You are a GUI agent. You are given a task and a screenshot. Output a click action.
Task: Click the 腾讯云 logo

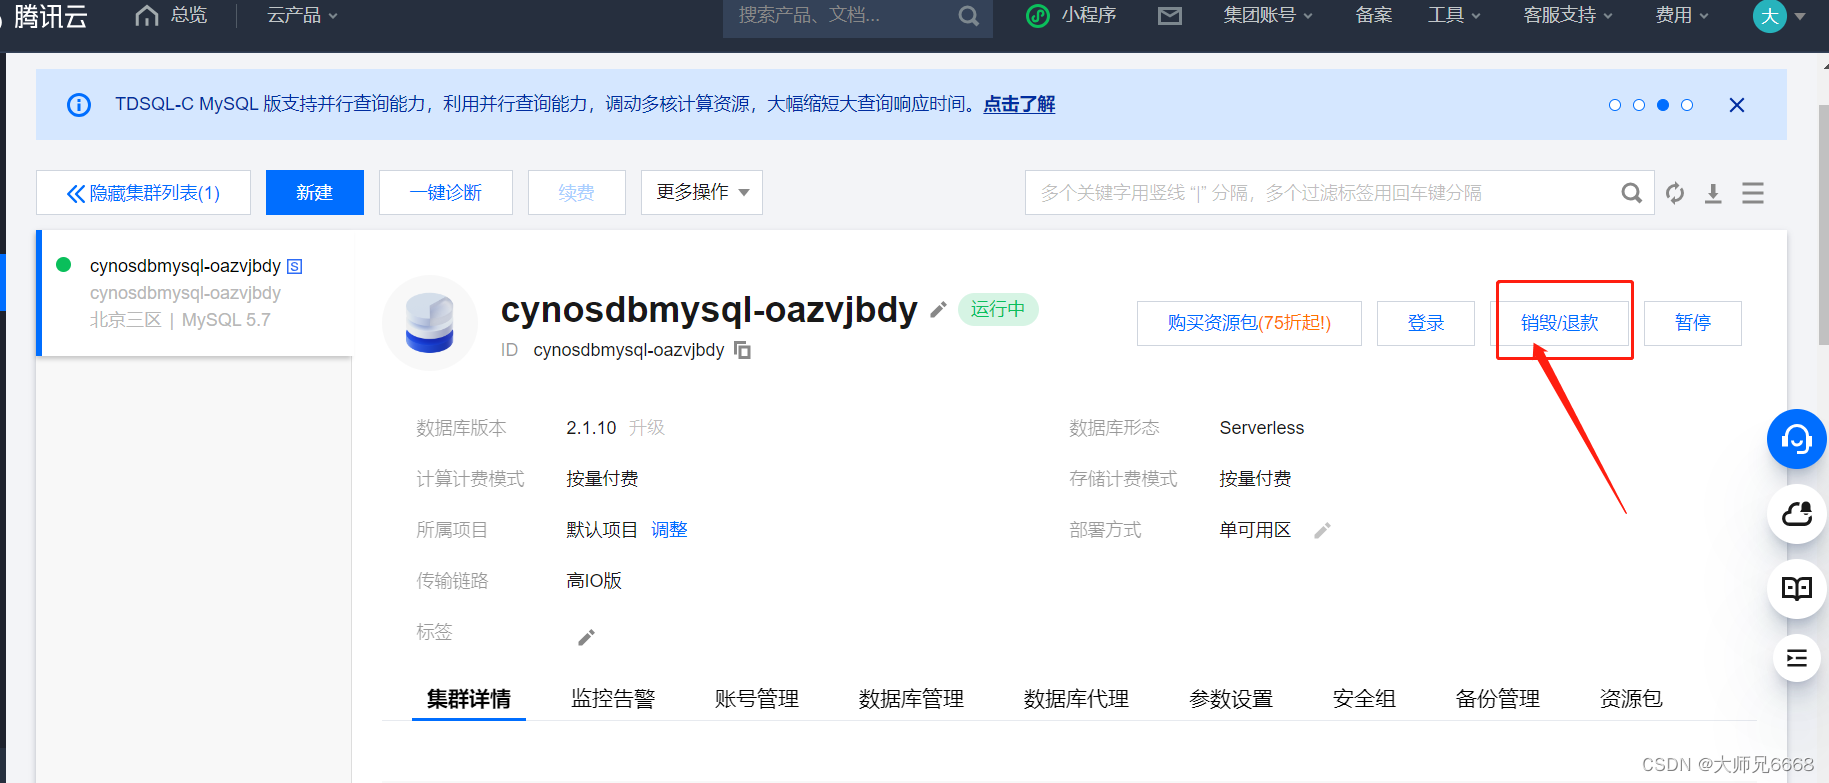(x=50, y=16)
